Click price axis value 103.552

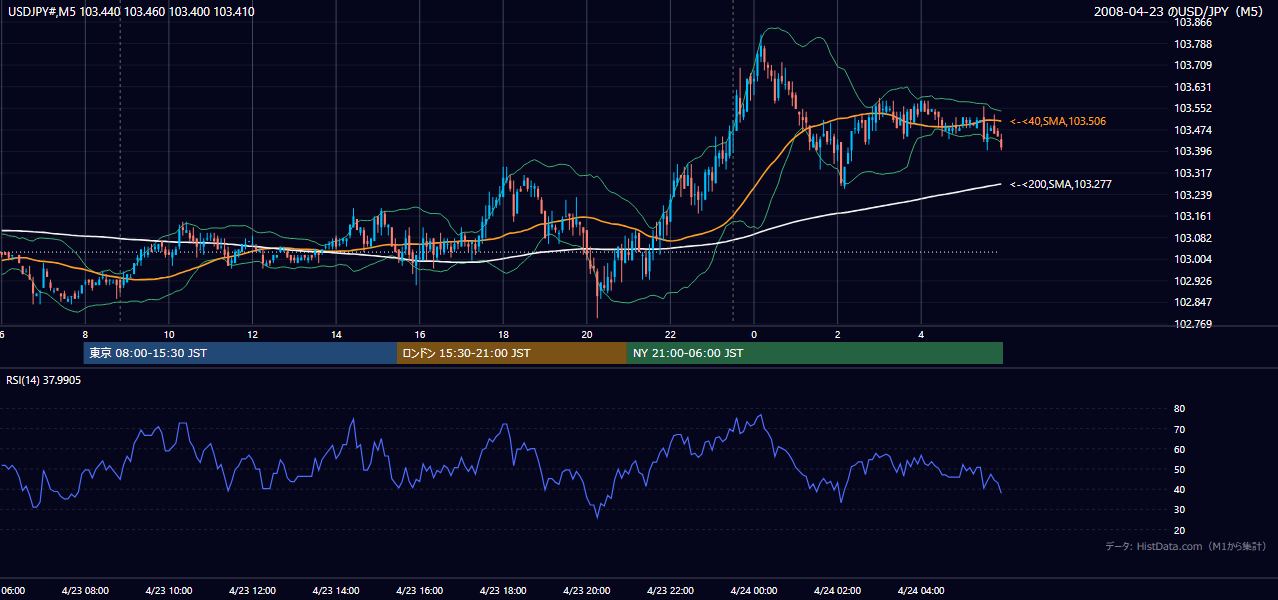[x=1192, y=108]
